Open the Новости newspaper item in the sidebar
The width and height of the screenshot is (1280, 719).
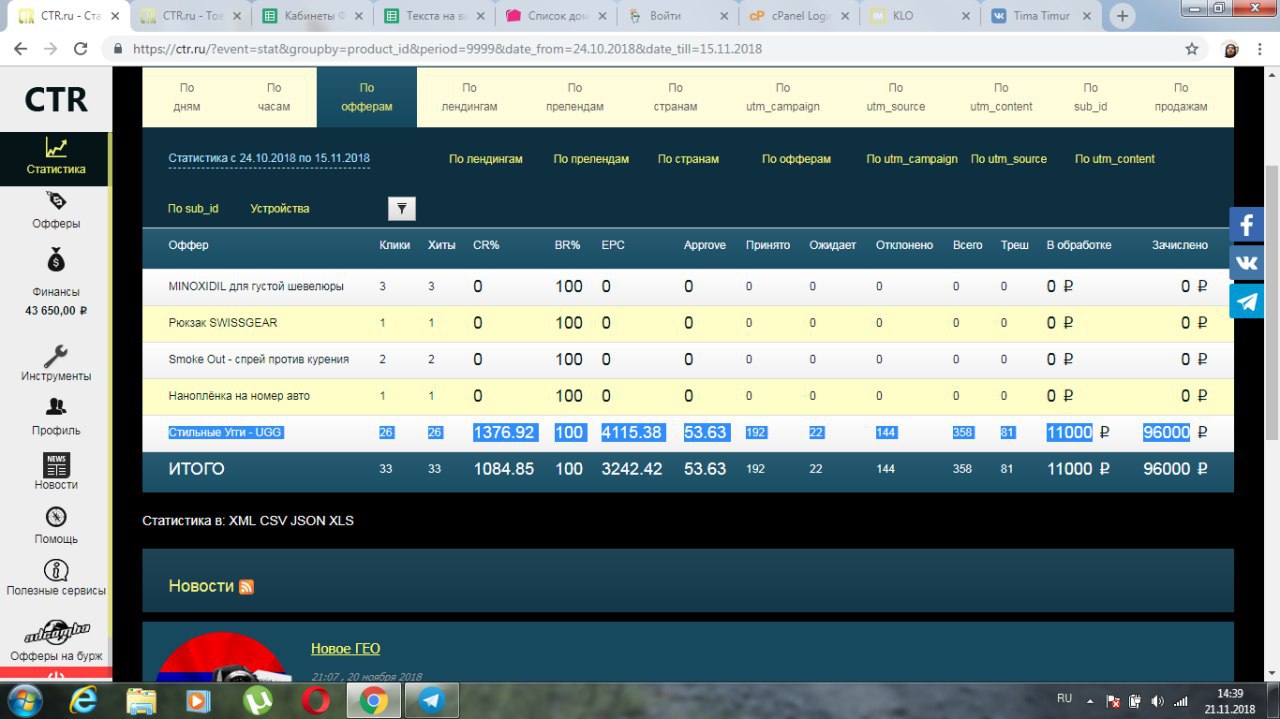coord(56,473)
